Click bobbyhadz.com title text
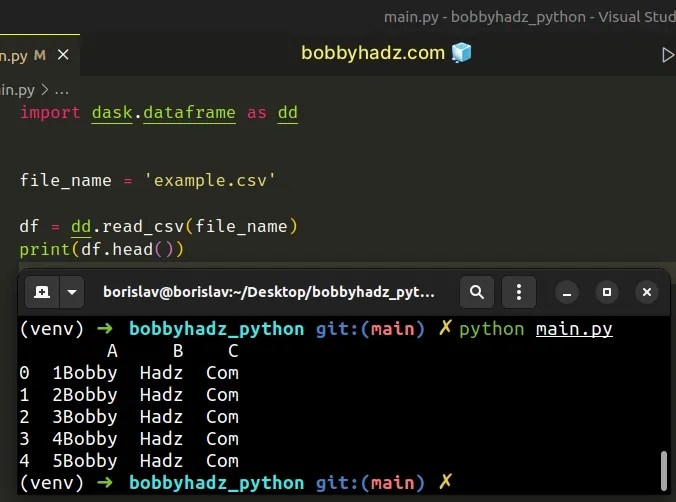 coord(373,53)
